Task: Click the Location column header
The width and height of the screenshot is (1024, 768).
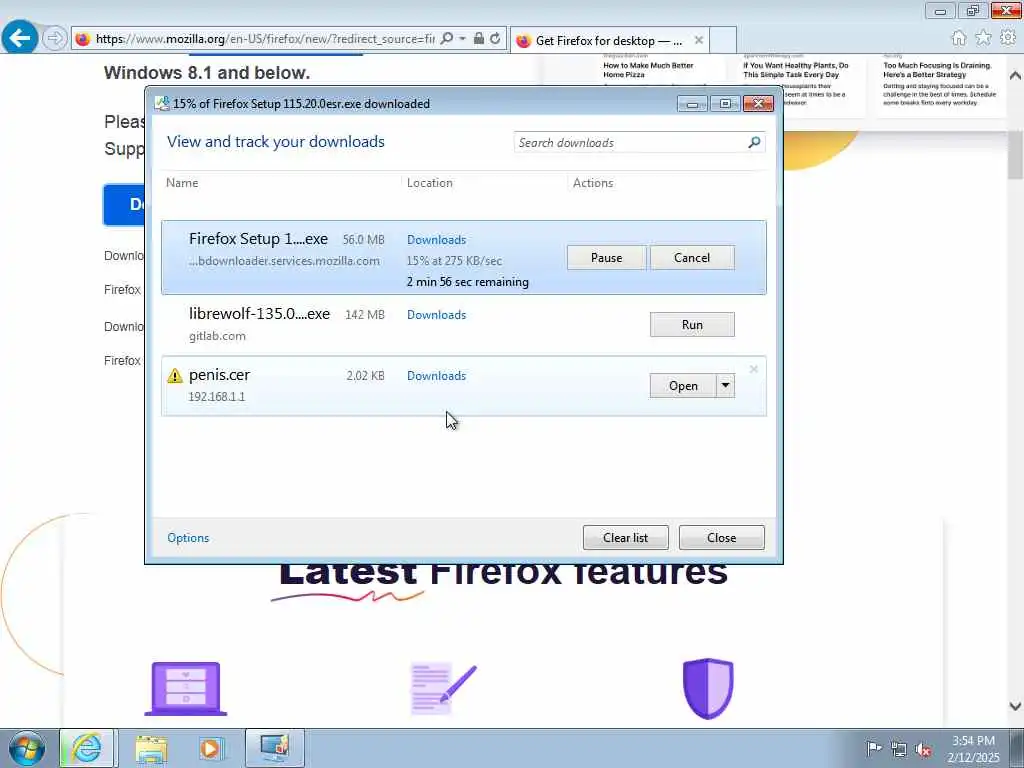Action: pos(430,183)
